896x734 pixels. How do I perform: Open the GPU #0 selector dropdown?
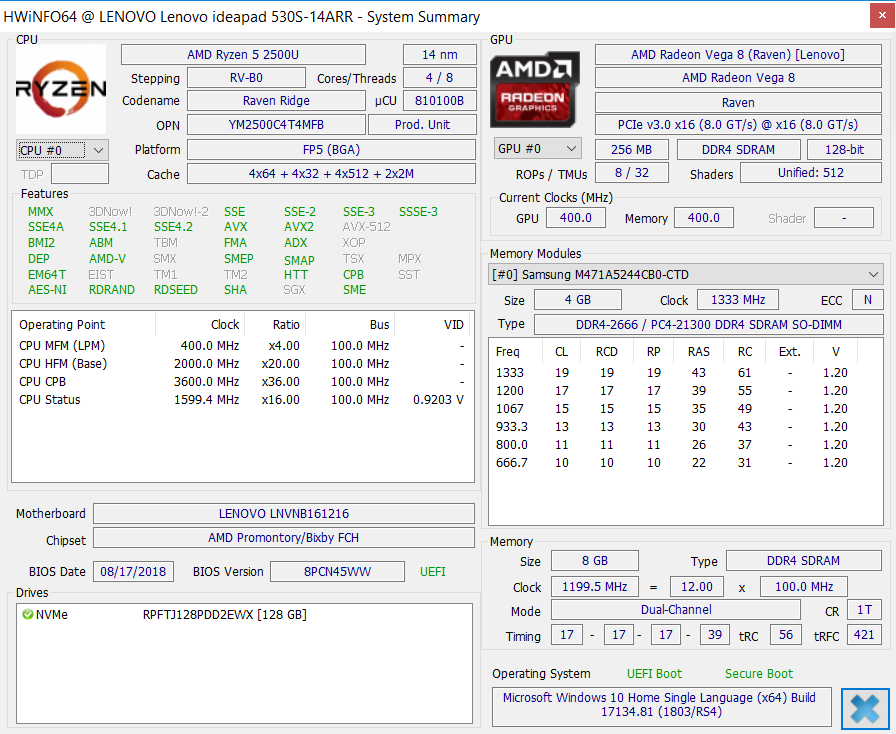click(x=537, y=150)
